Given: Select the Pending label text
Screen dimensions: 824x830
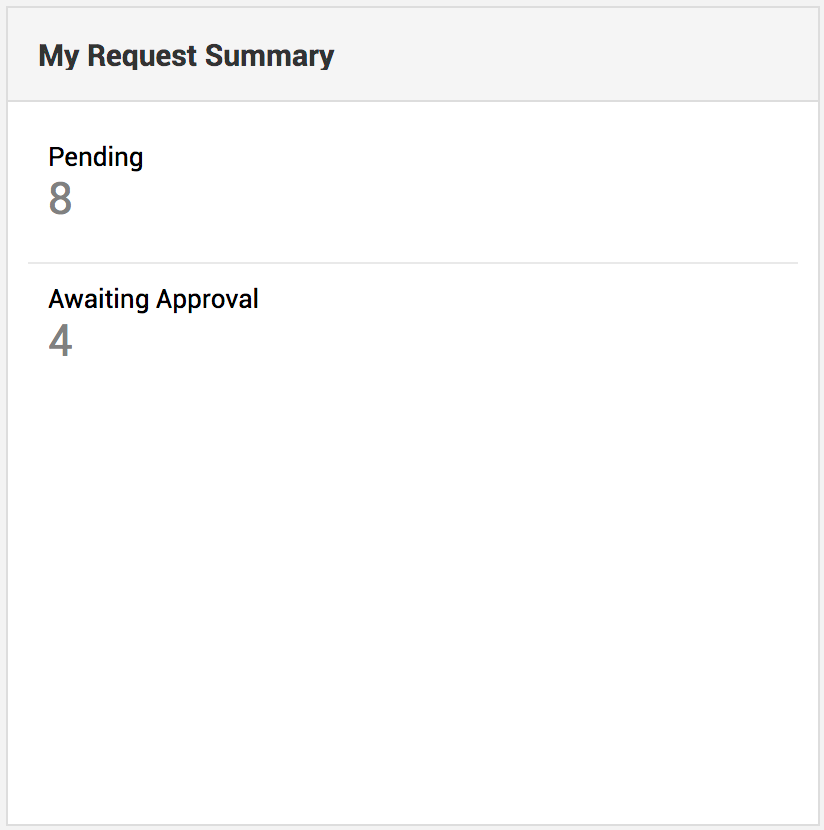Looking at the screenshot, I should tap(96, 157).
